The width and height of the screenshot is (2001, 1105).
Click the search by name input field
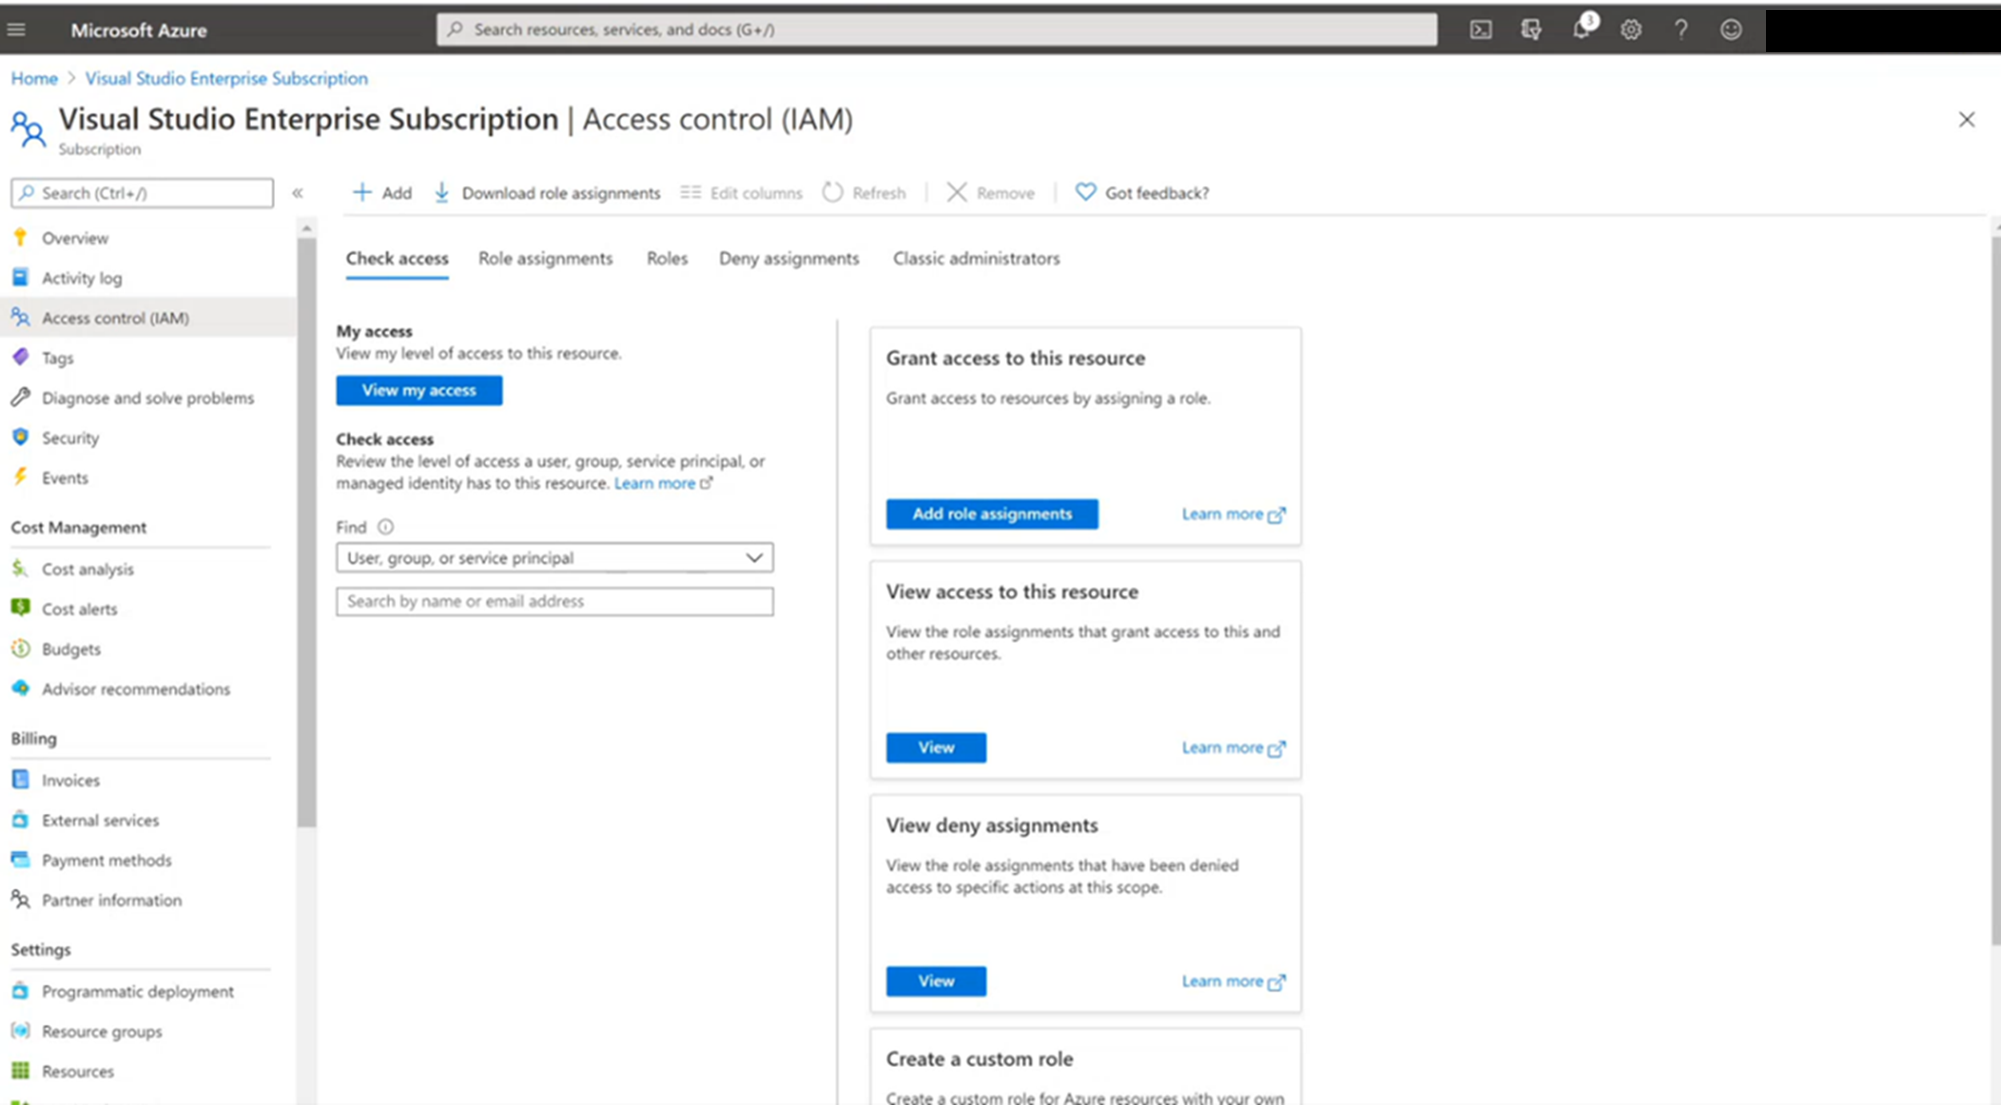tap(555, 600)
